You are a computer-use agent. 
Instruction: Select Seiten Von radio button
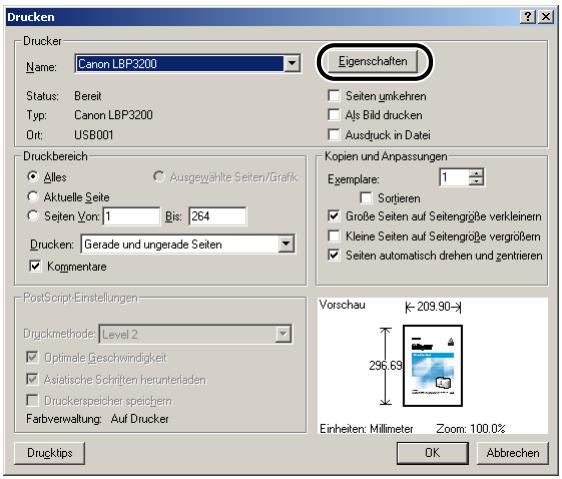coord(33,216)
